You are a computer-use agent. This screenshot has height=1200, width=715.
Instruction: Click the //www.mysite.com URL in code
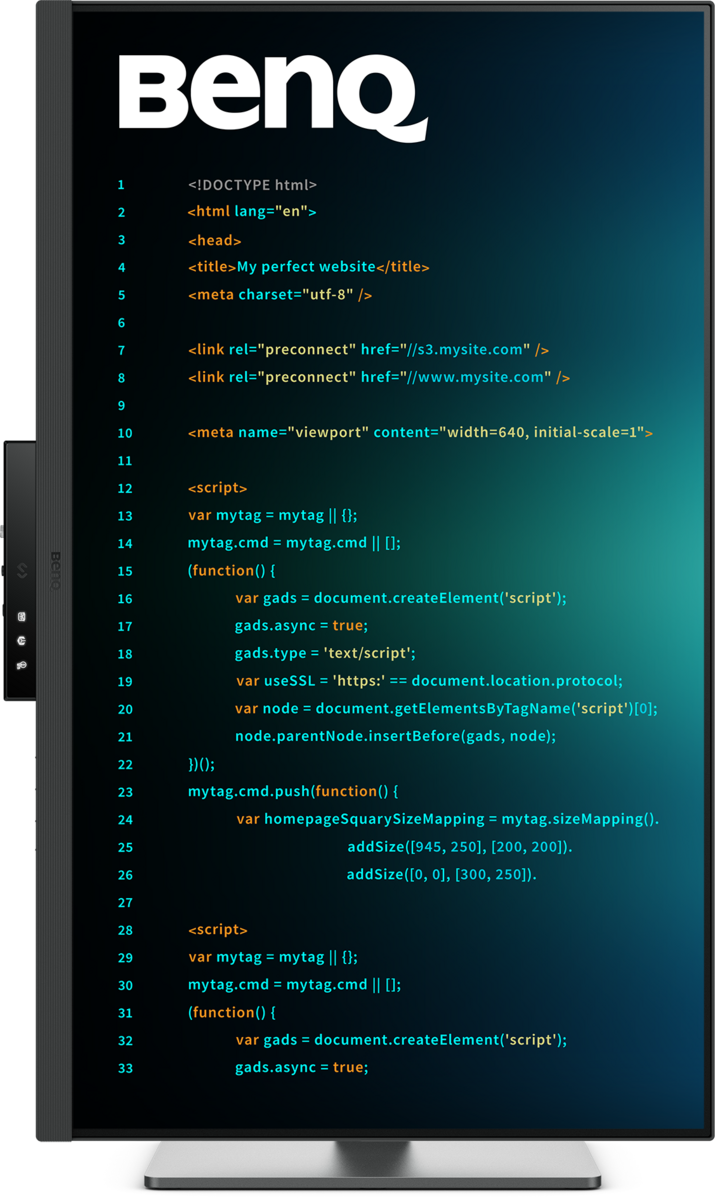[475, 377]
